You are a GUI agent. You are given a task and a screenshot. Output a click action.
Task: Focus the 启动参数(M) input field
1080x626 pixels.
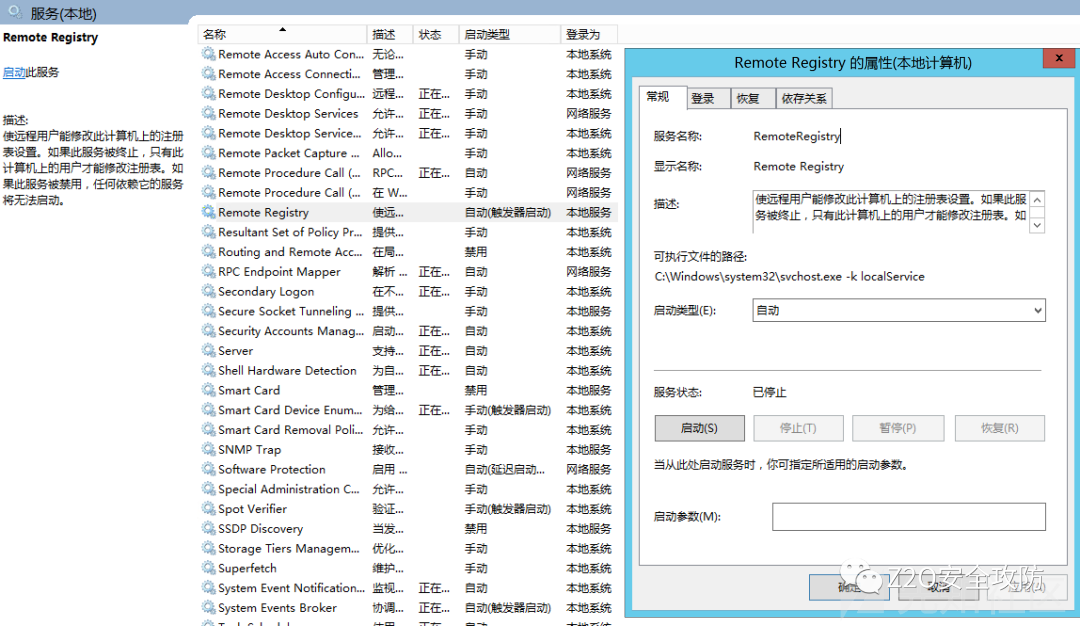[x=908, y=517]
